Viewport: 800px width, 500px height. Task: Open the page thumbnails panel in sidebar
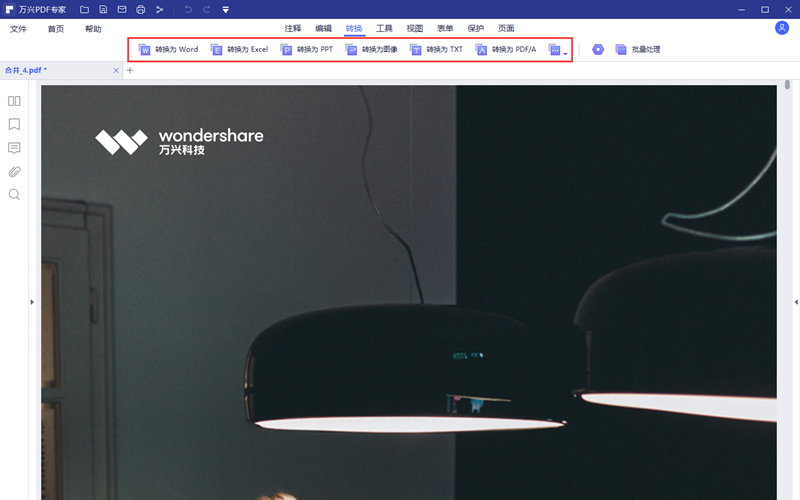click(14, 101)
